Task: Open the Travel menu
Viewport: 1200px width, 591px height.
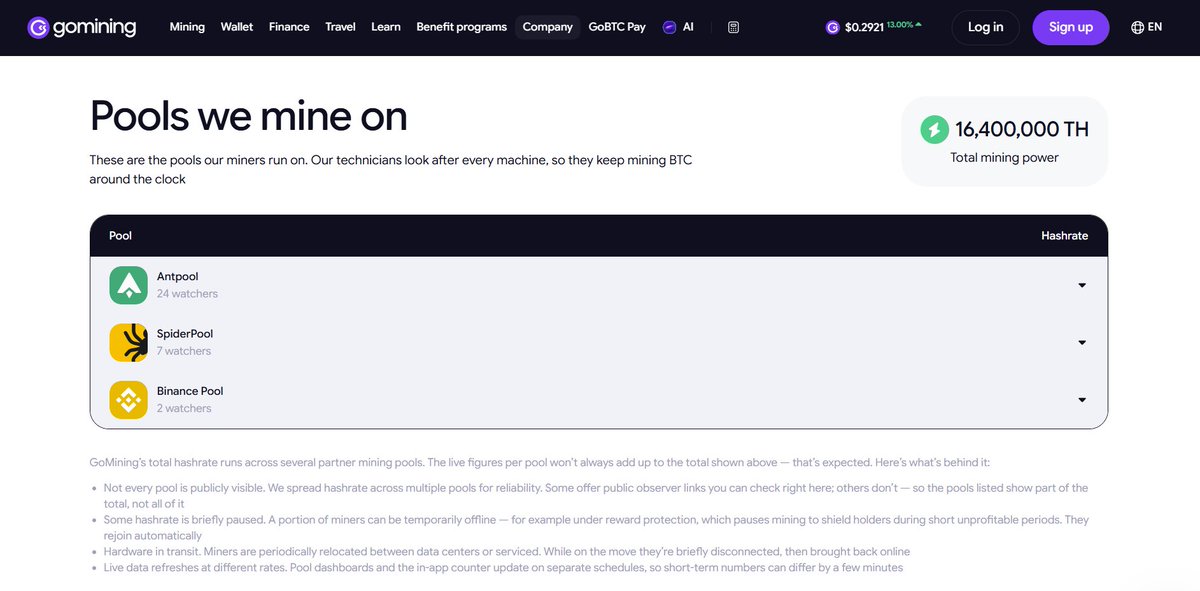Action: [340, 27]
